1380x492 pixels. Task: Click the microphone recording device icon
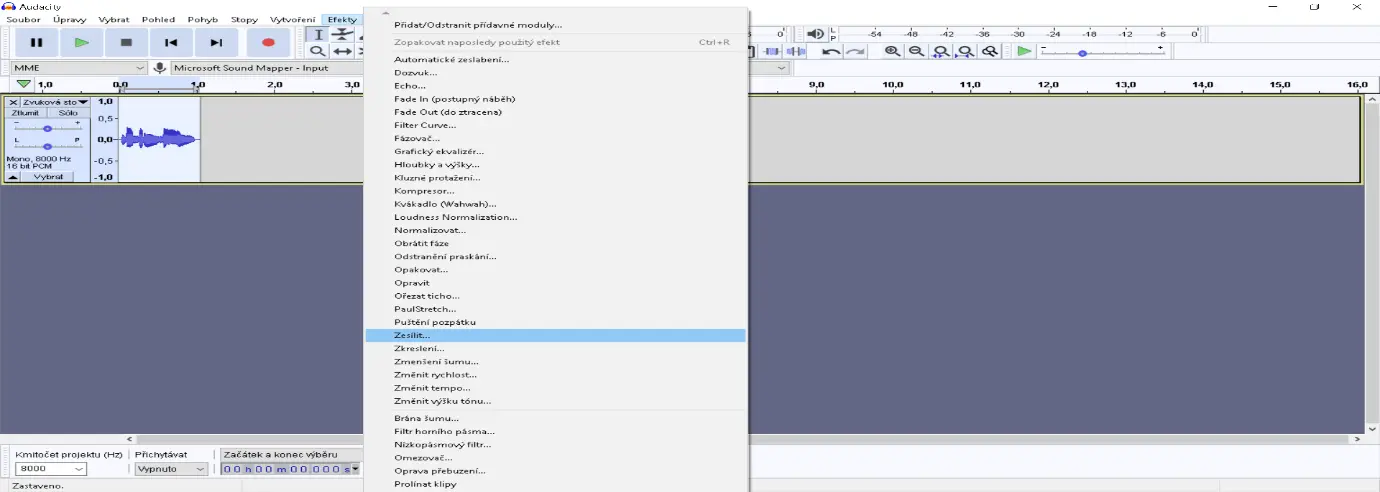(x=159, y=68)
